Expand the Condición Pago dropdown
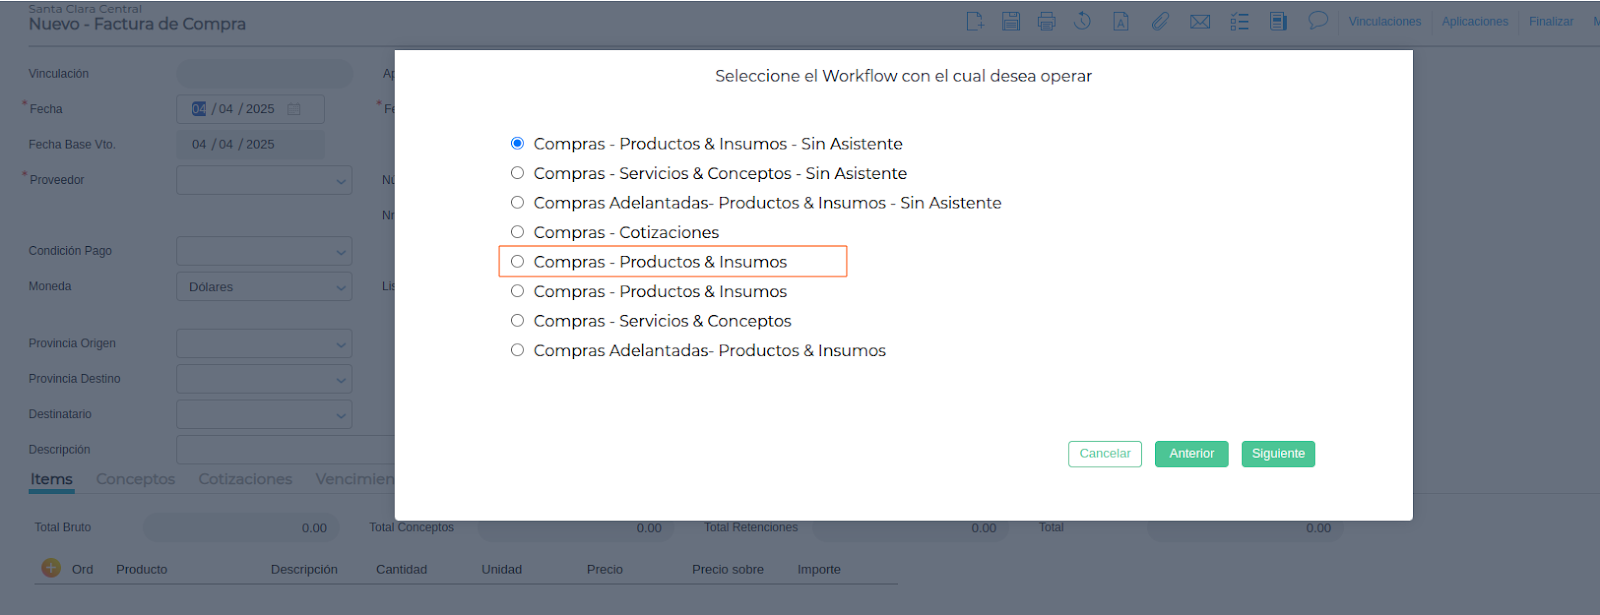 [264, 251]
